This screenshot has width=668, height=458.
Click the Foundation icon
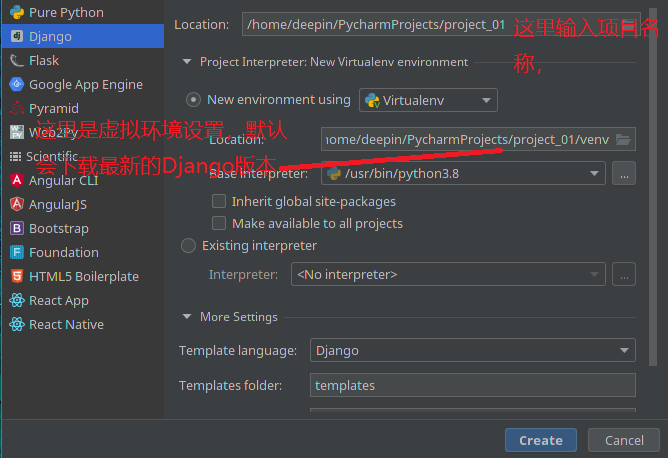[17, 252]
